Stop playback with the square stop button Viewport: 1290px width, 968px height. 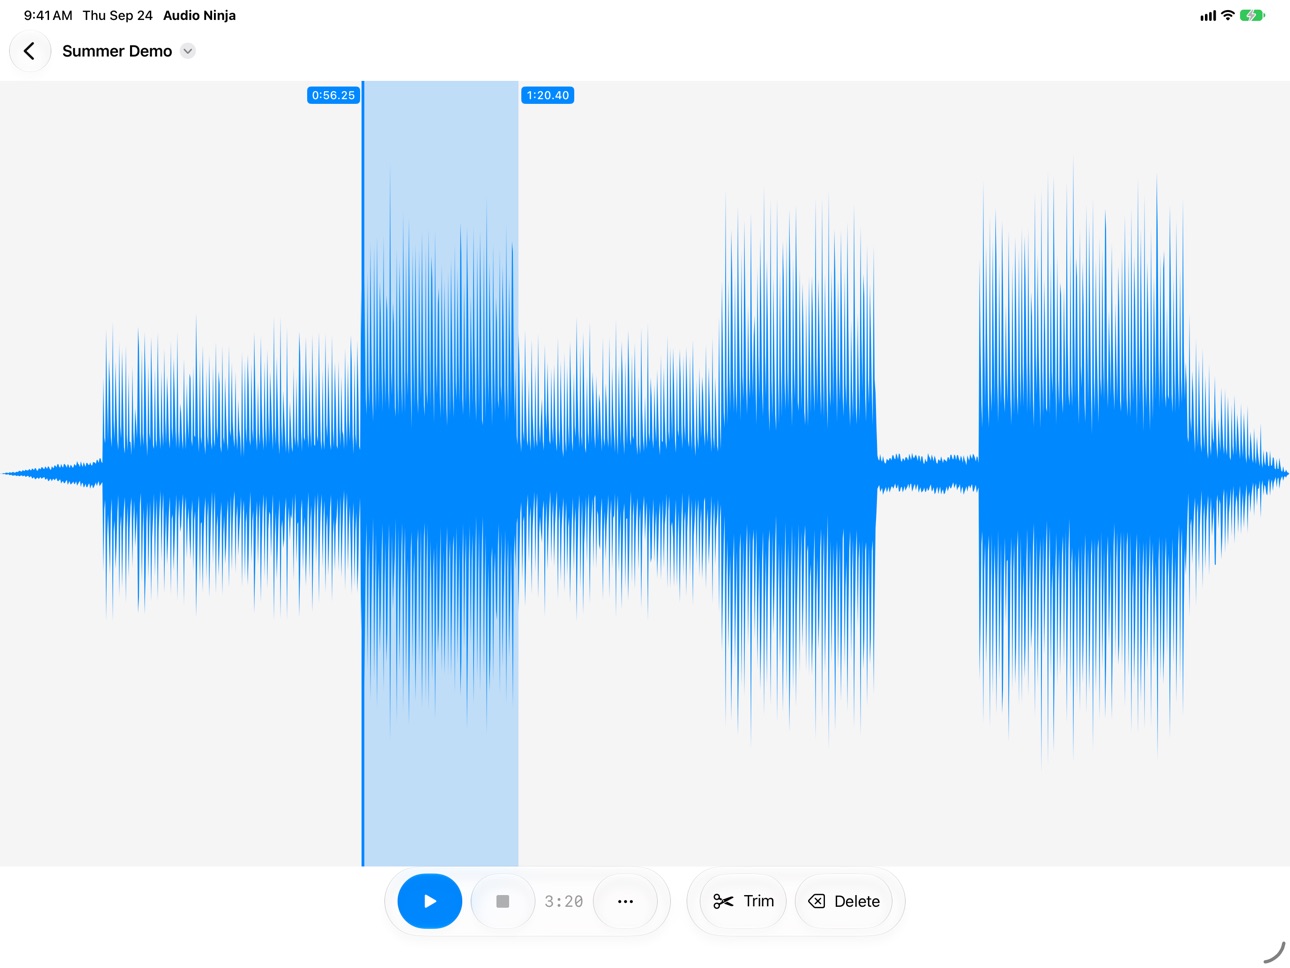[503, 901]
